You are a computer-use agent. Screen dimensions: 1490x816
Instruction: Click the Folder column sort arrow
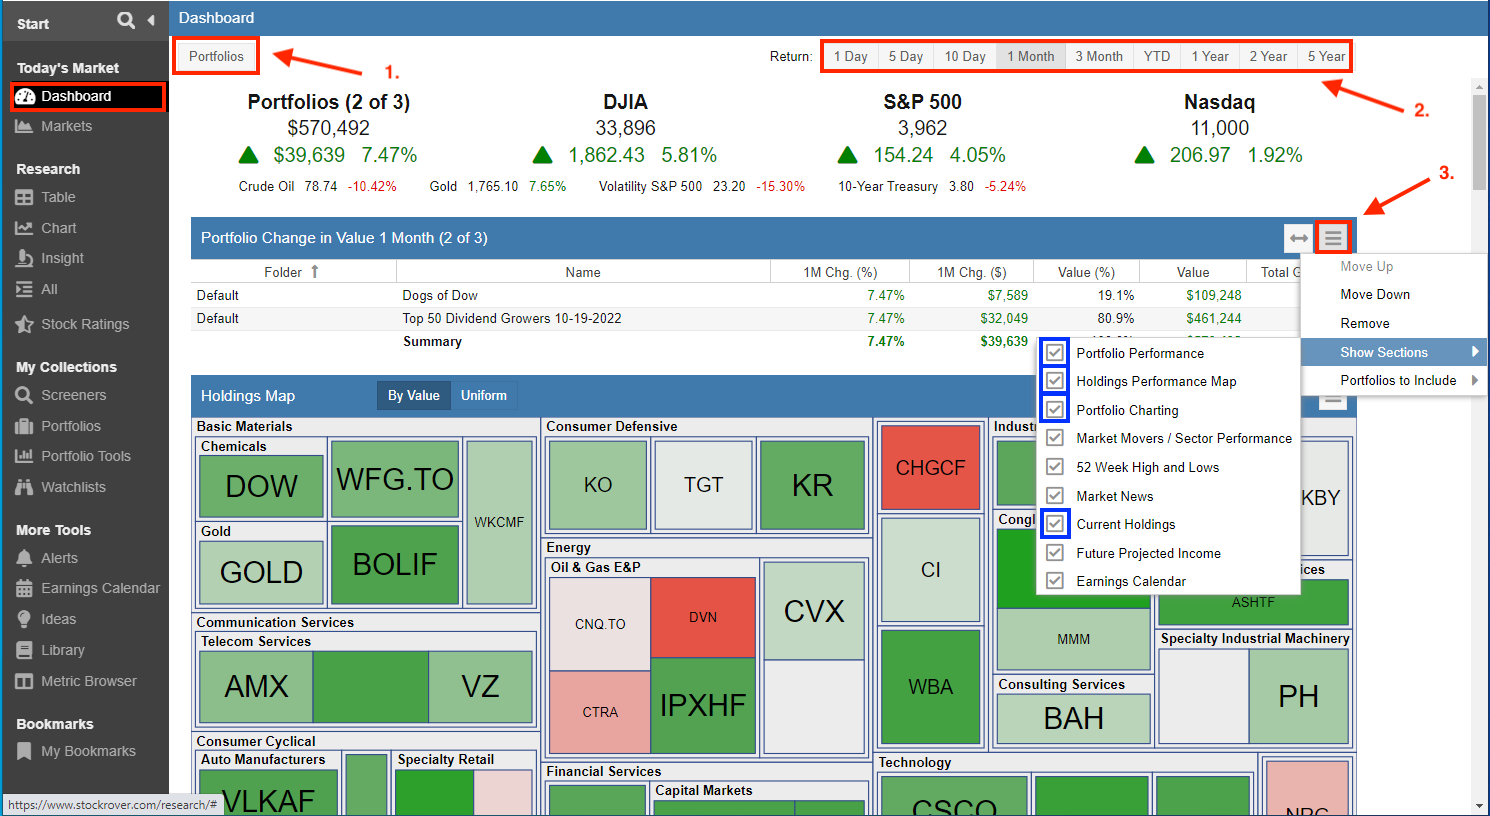(315, 272)
